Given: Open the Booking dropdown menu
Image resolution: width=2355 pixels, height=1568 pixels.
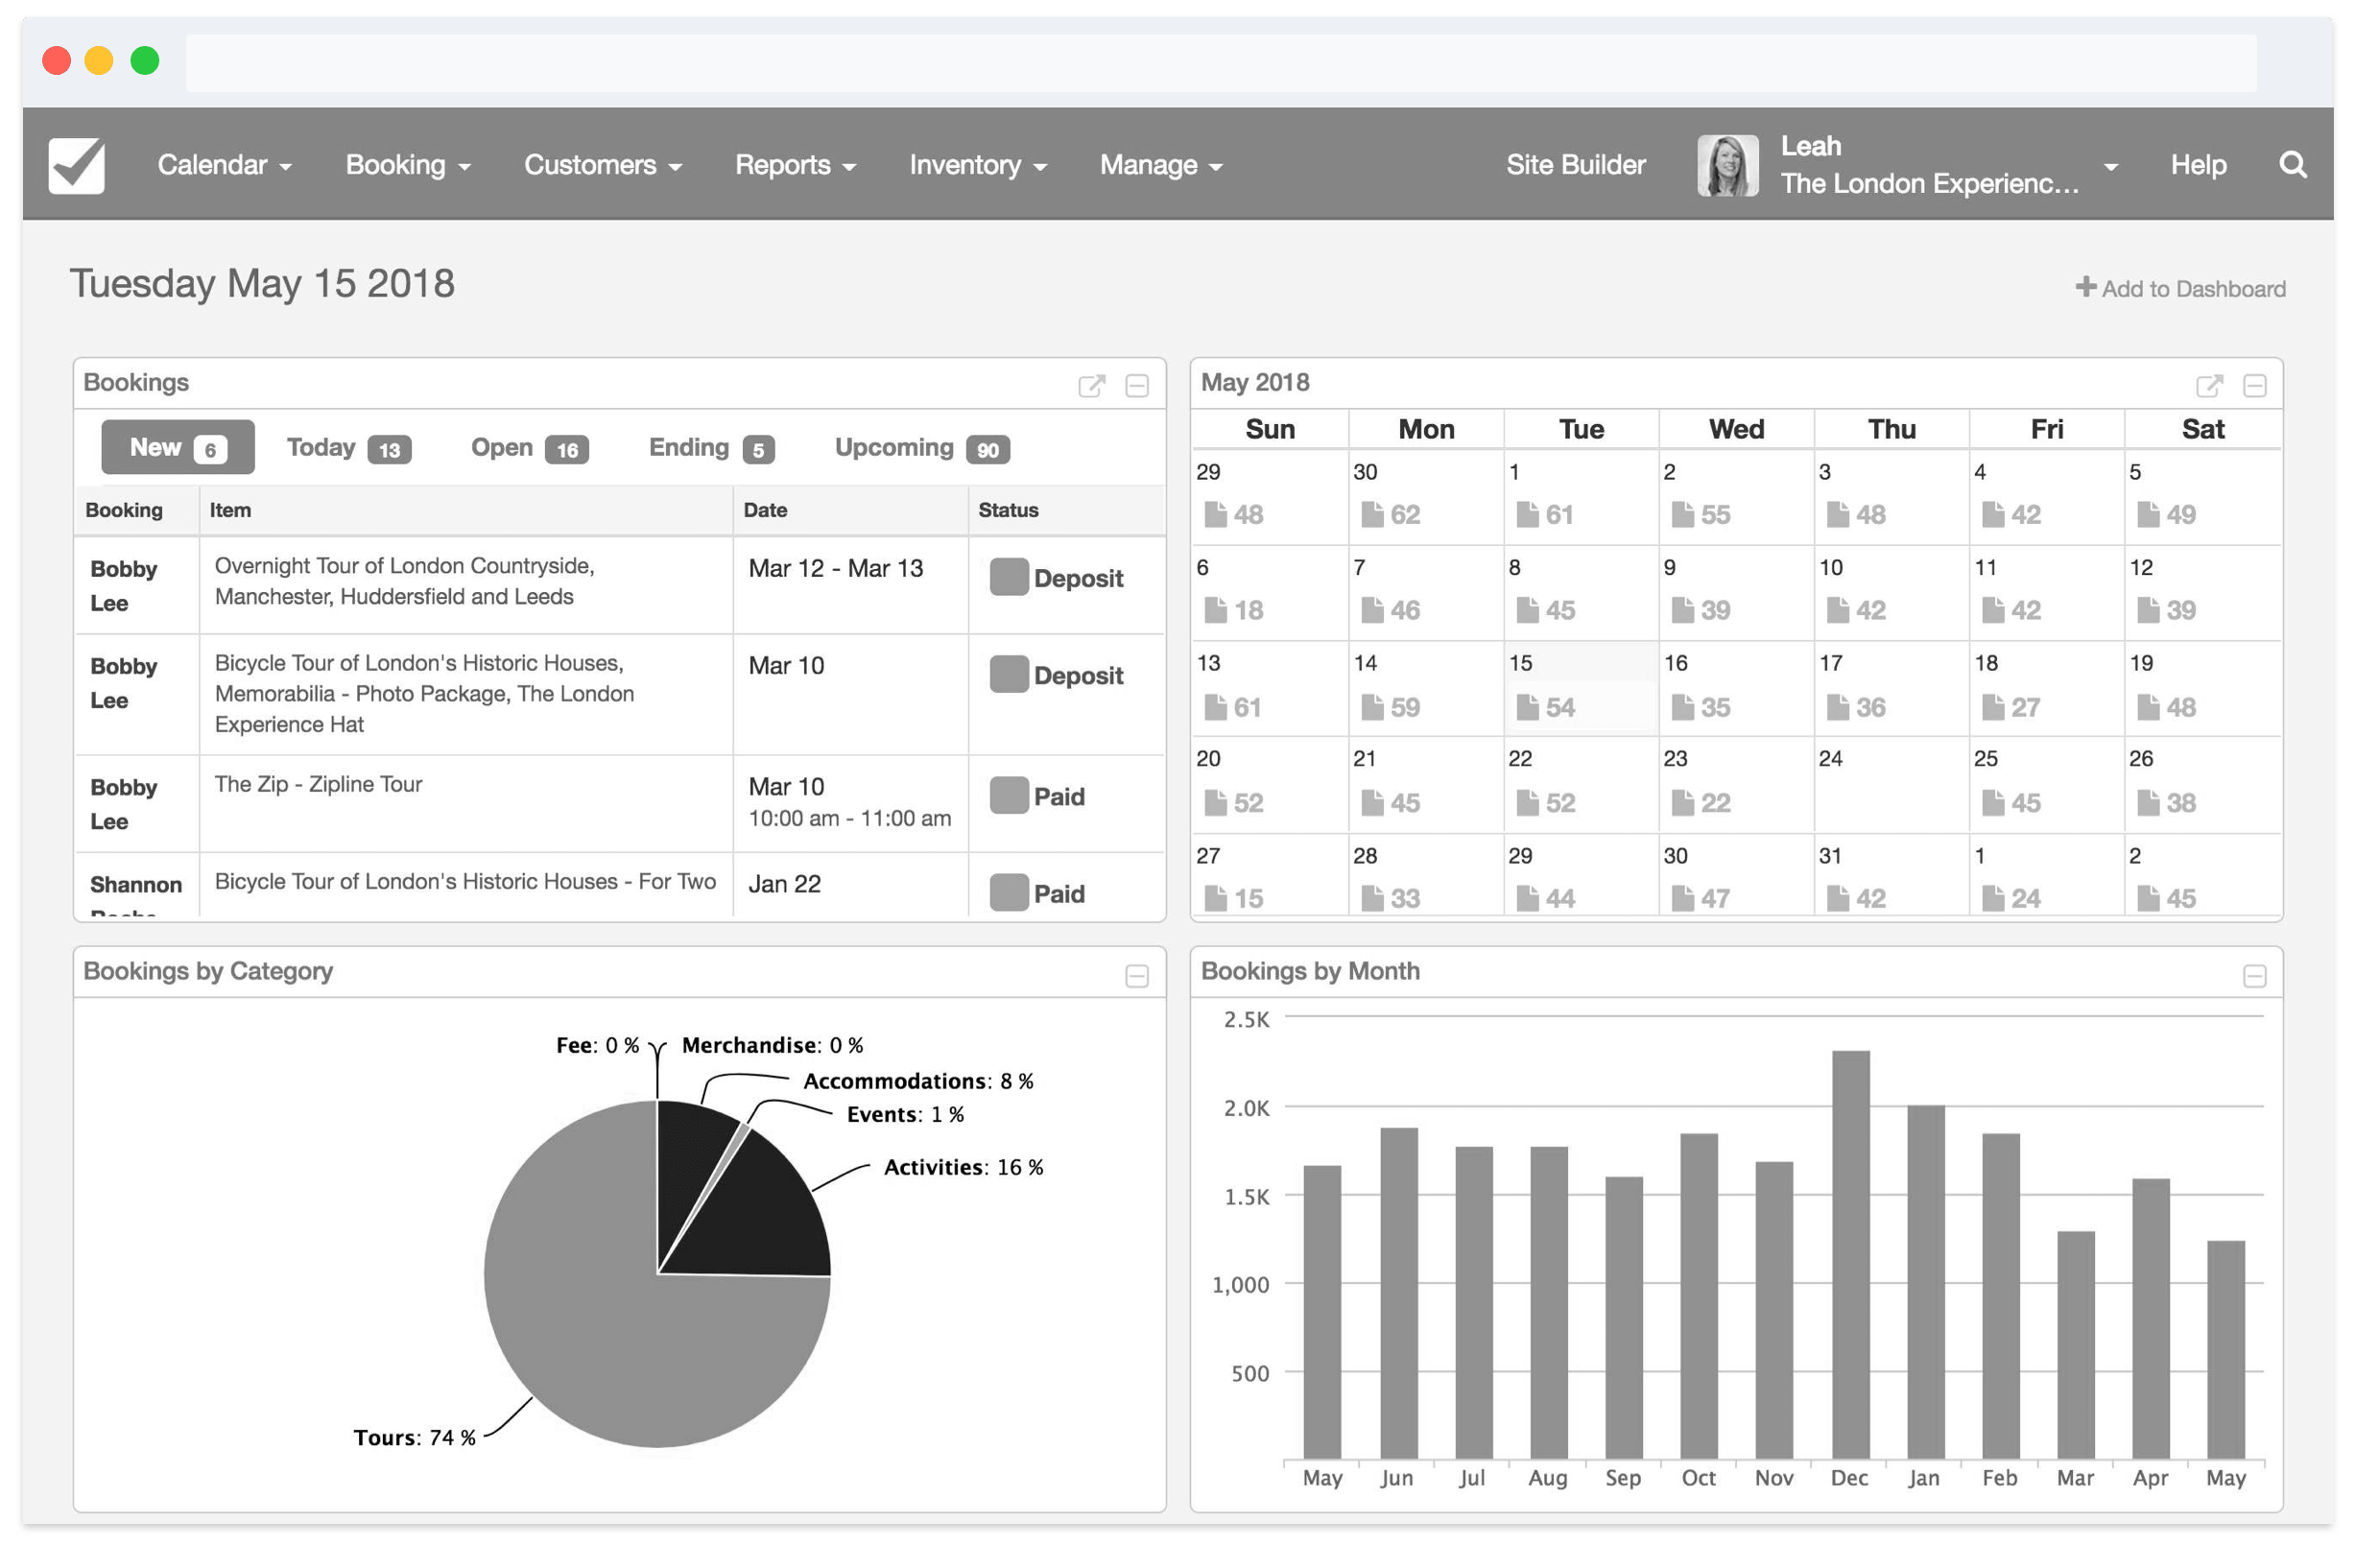Looking at the screenshot, I should tap(408, 165).
